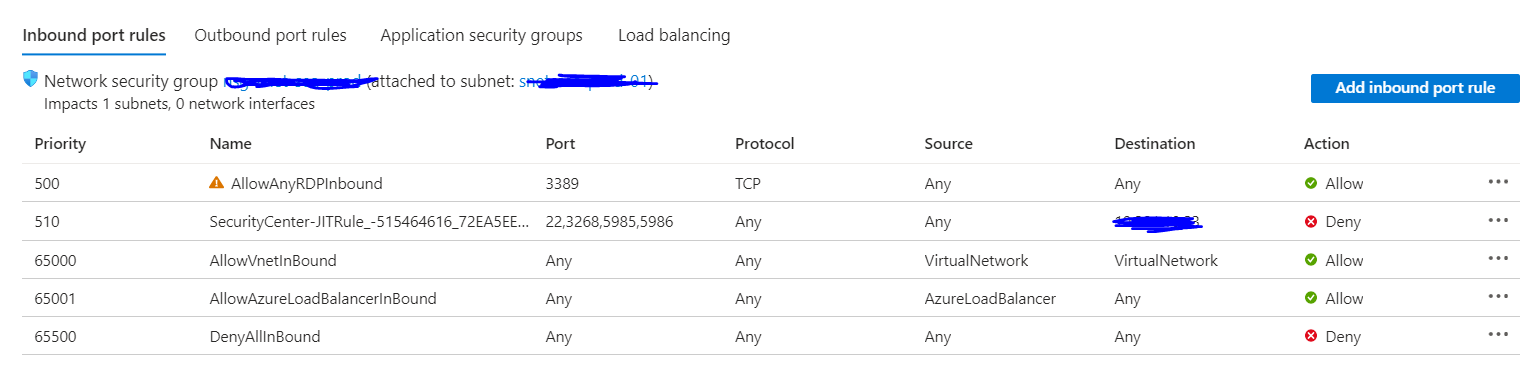Open the ellipsis menu for AllowAnyRDPInbound rule
This screenshot has width=1535, height=372.
point(1497,182)
